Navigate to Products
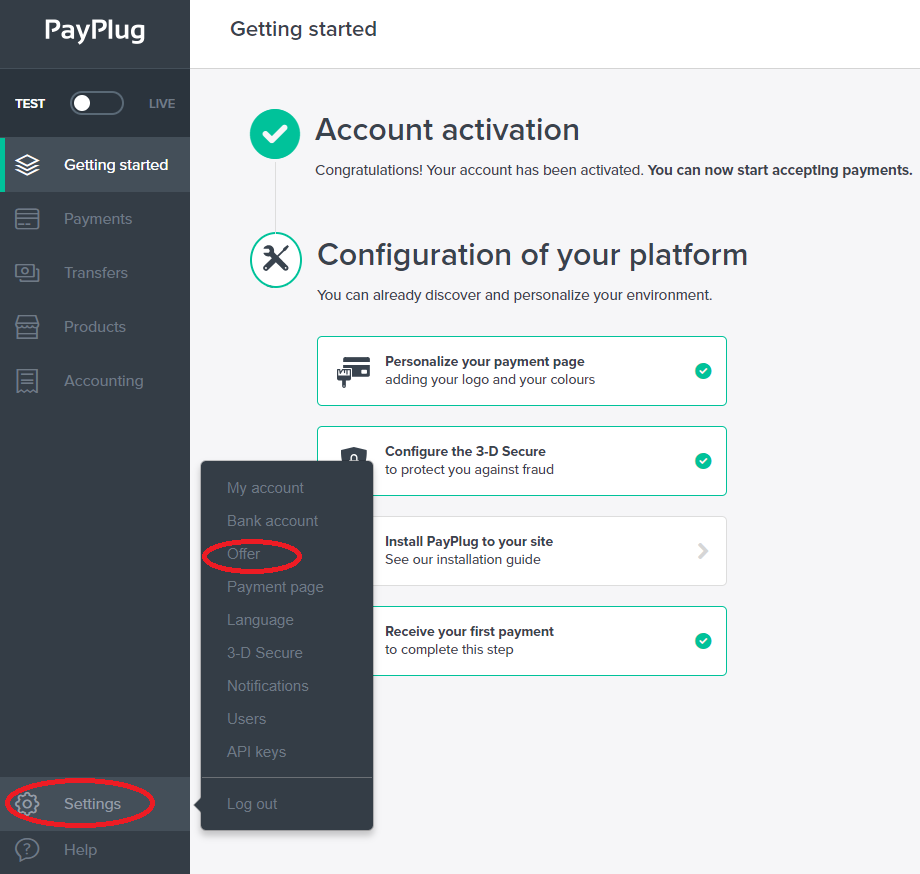 95,327
